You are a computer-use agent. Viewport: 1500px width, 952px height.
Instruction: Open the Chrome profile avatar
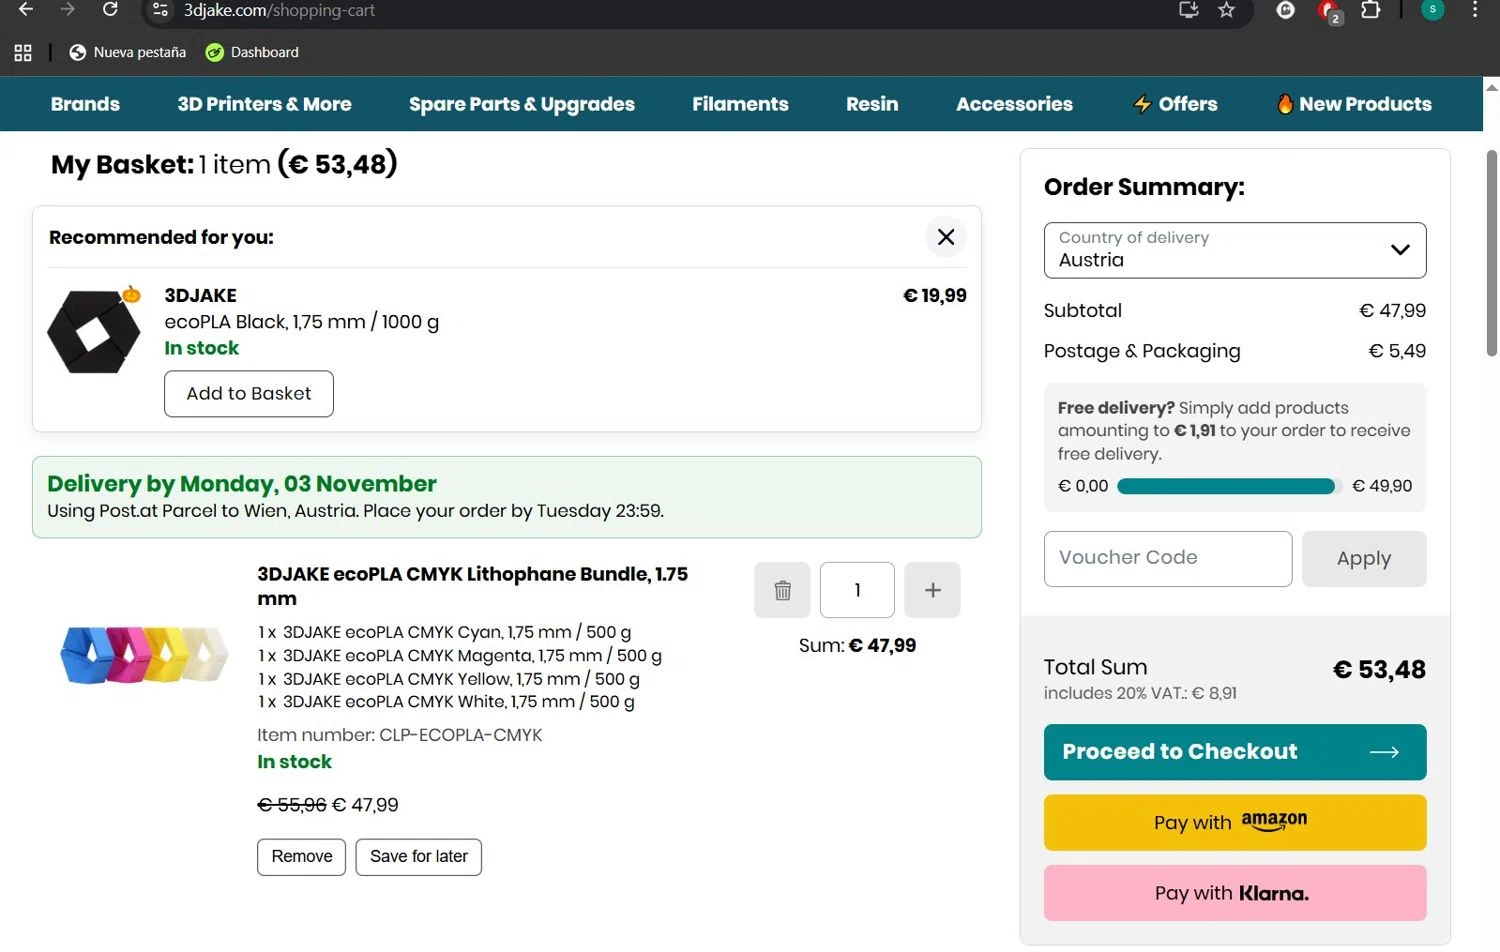click(x=1433, y=10)
